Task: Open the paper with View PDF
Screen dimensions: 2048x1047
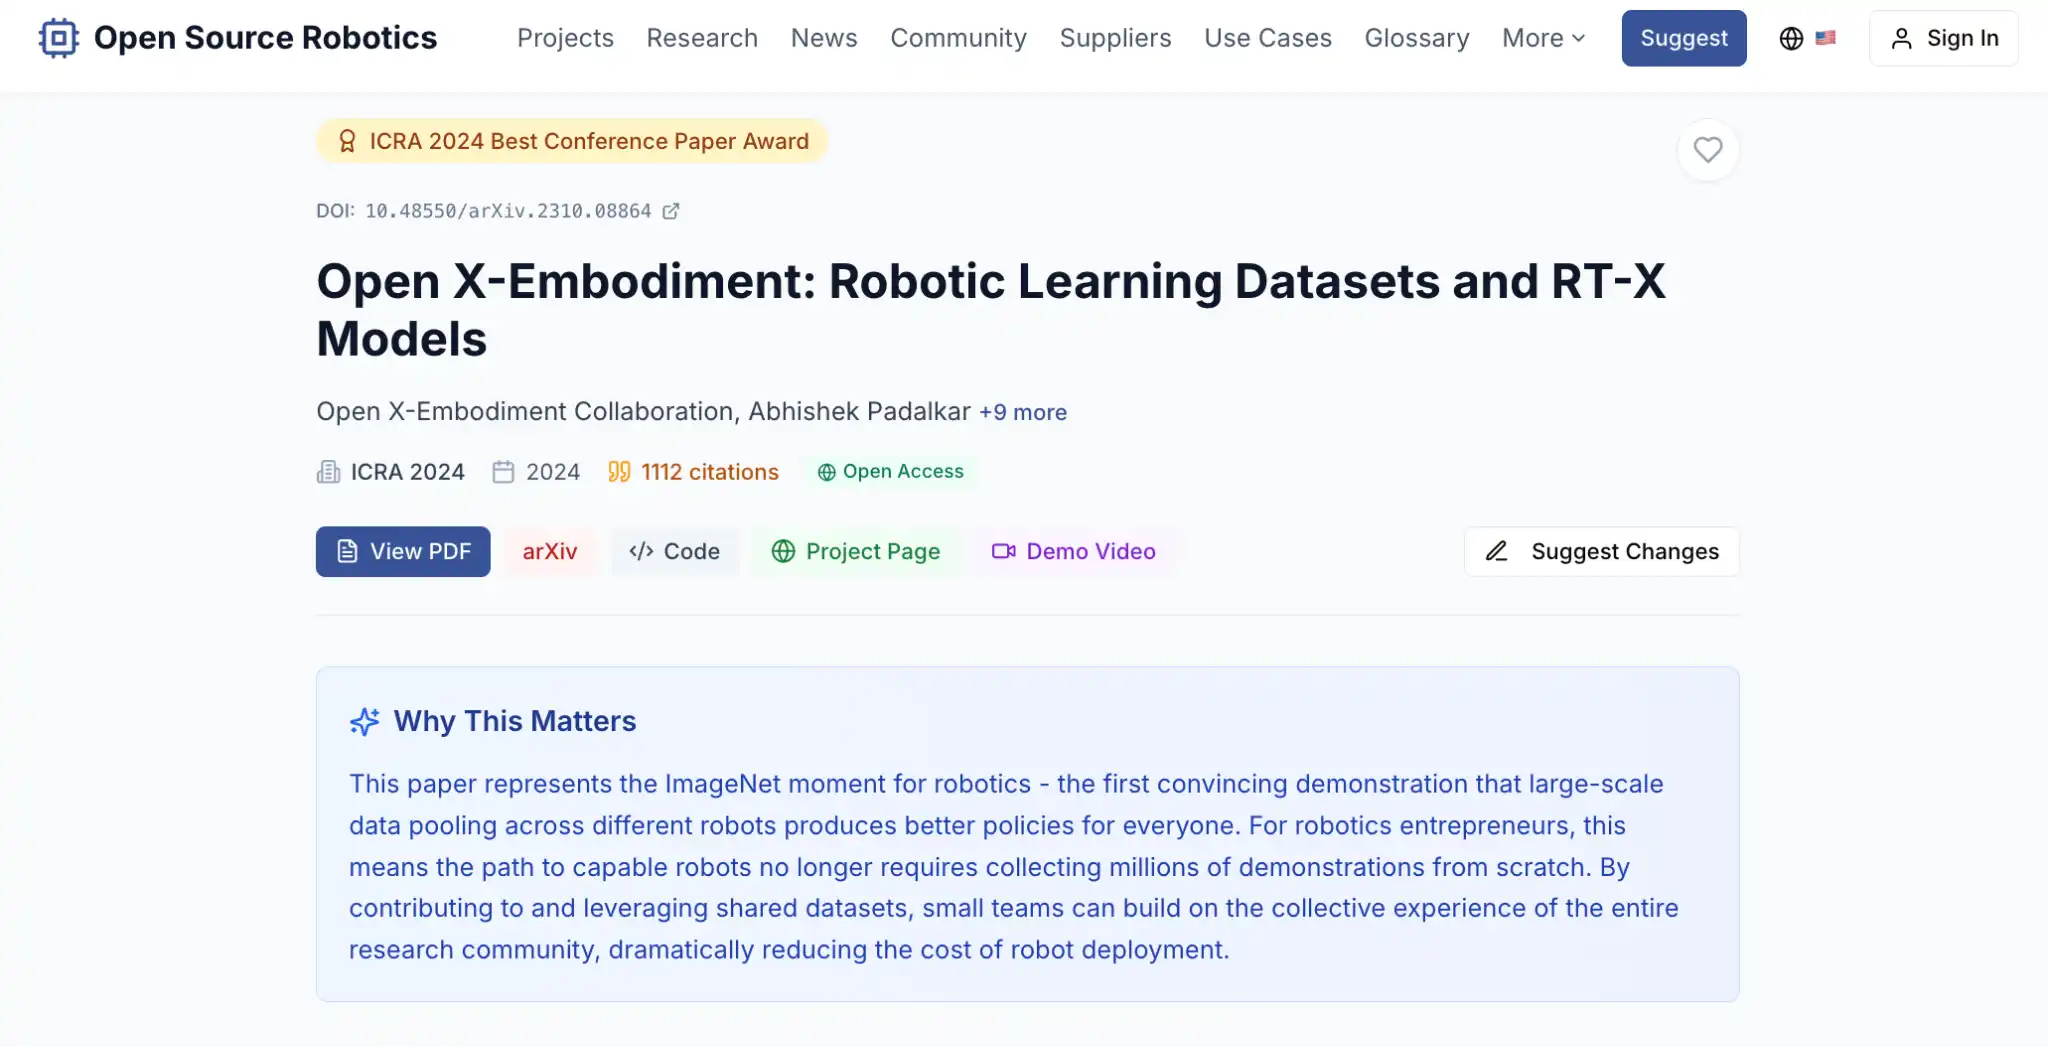Action: click(403, 551)
